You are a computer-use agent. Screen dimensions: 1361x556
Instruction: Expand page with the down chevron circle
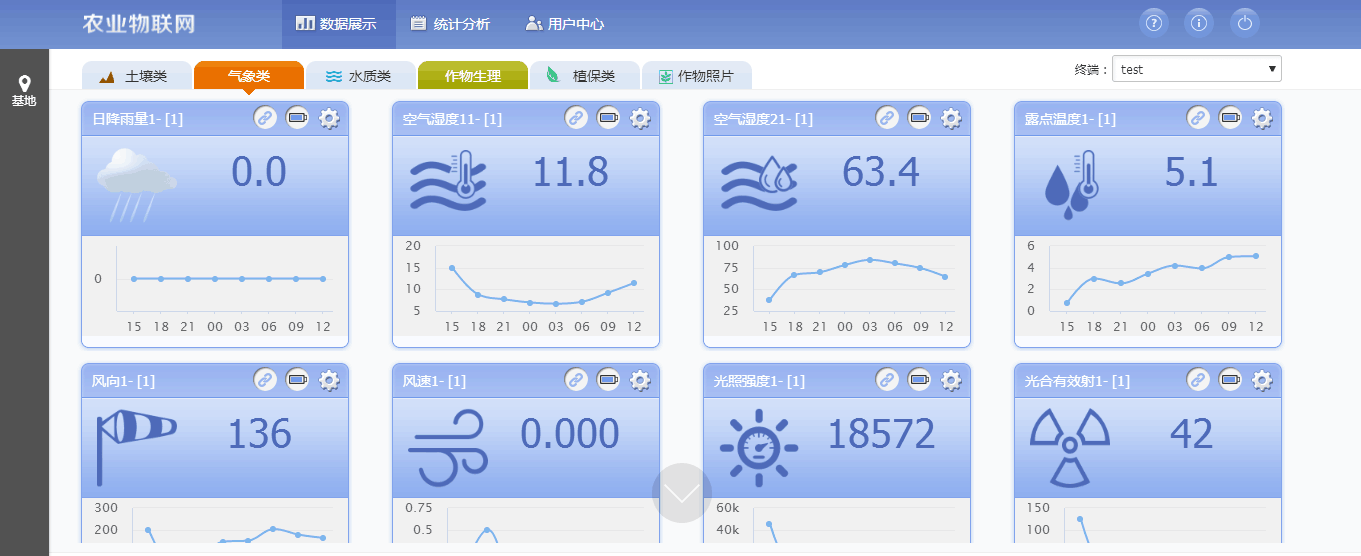coord(682,493)
